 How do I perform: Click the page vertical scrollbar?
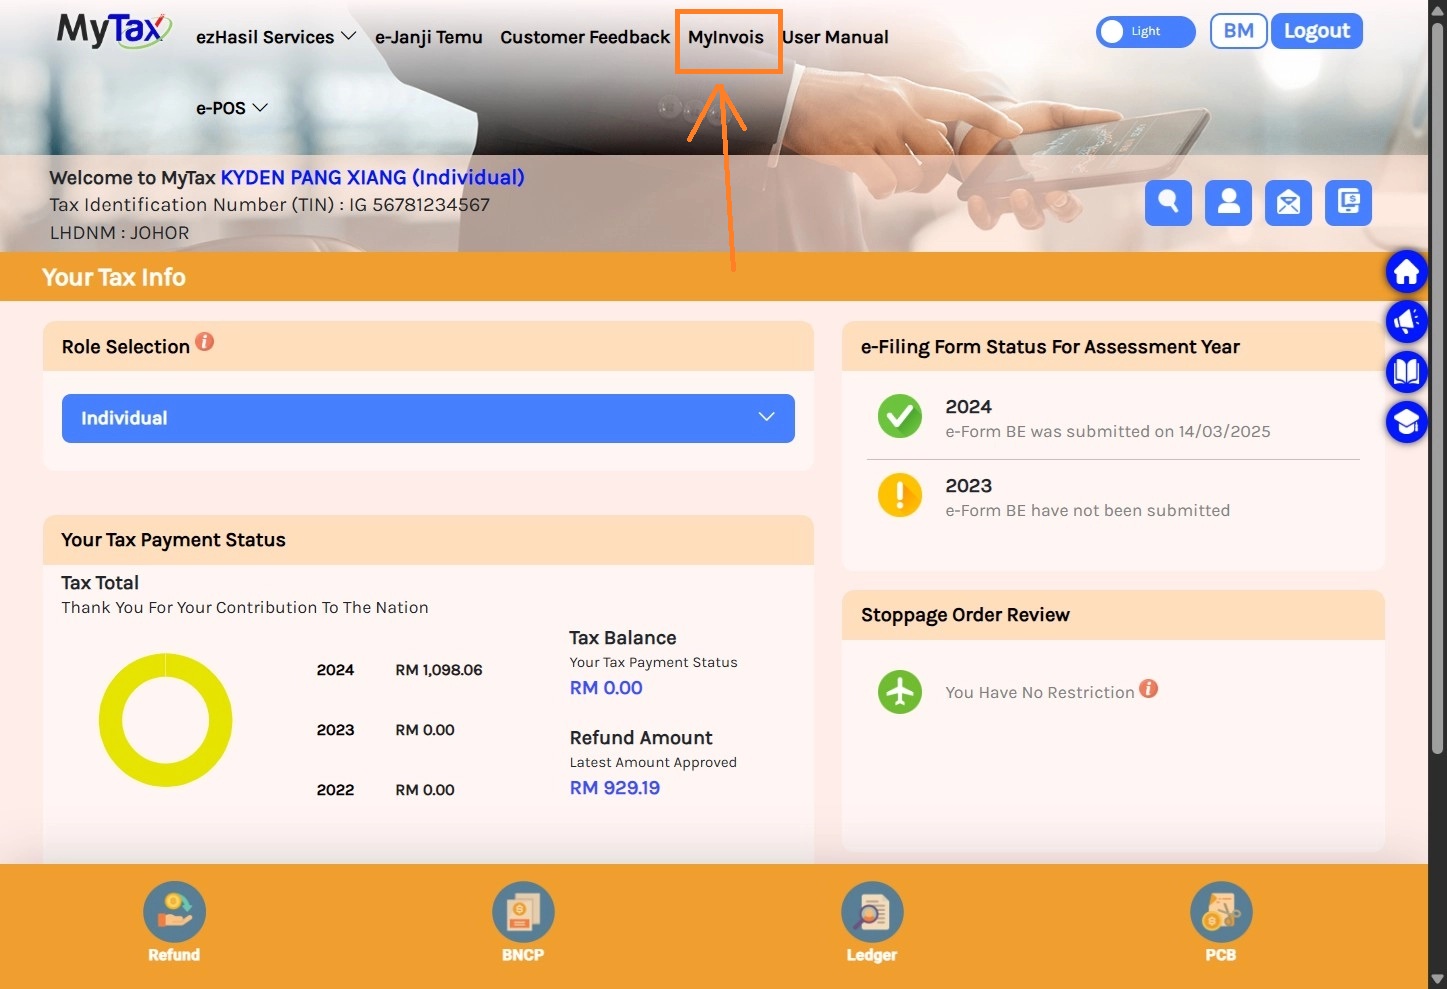click(x=1437, y=400)
